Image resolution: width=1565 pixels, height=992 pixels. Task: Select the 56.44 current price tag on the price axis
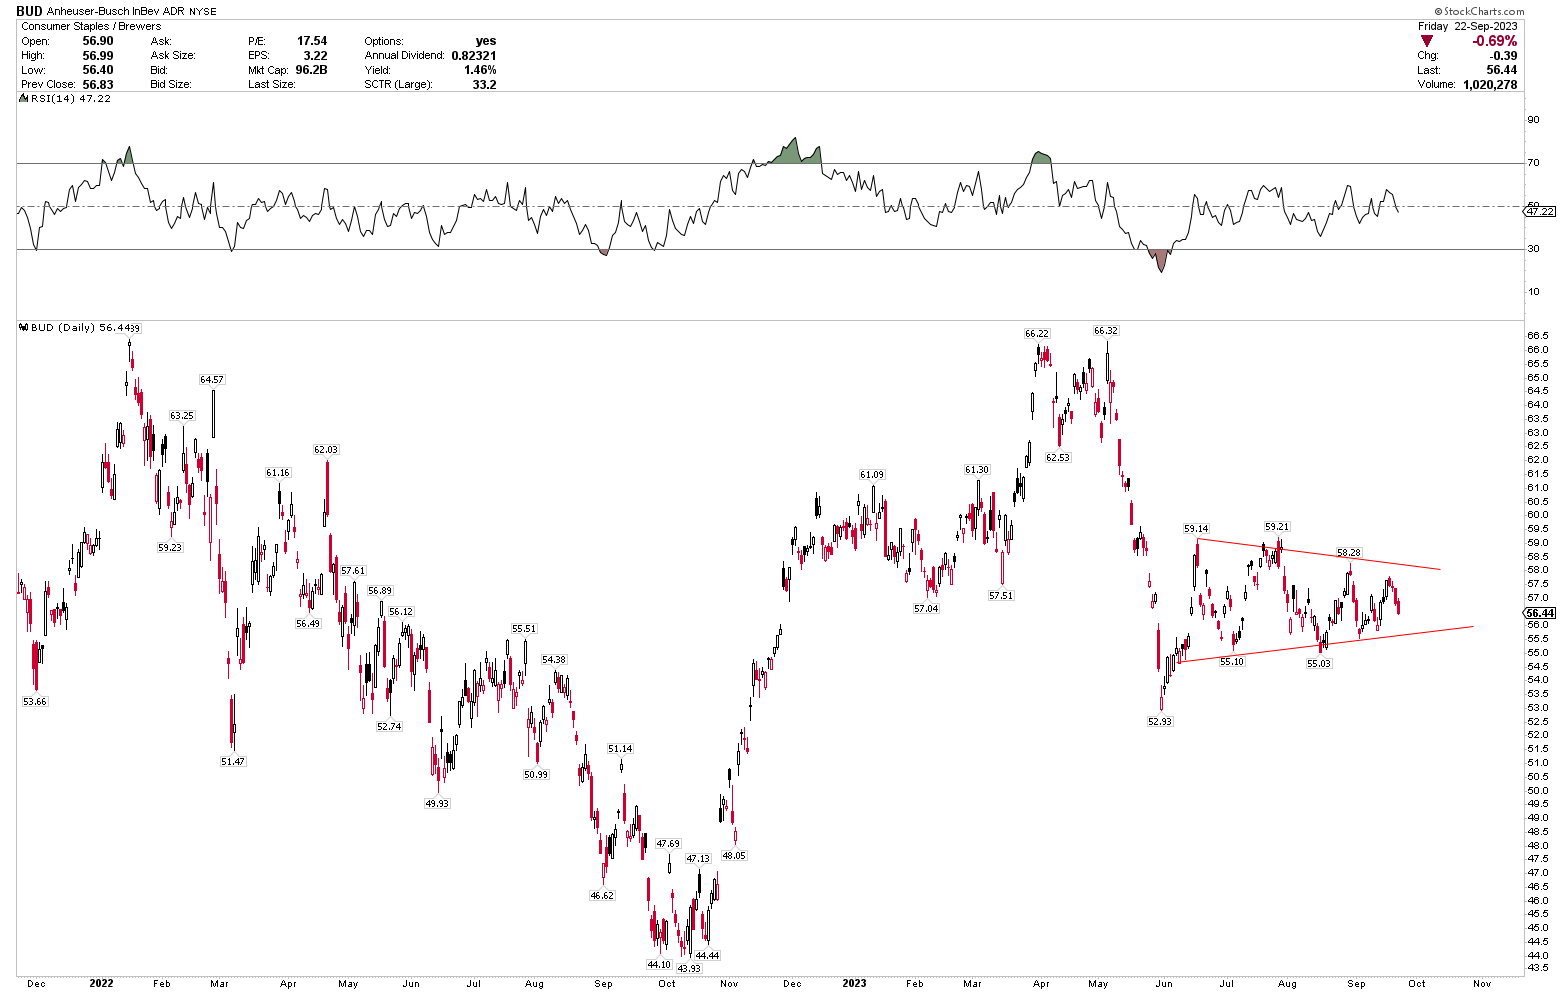click(1541, 613)
